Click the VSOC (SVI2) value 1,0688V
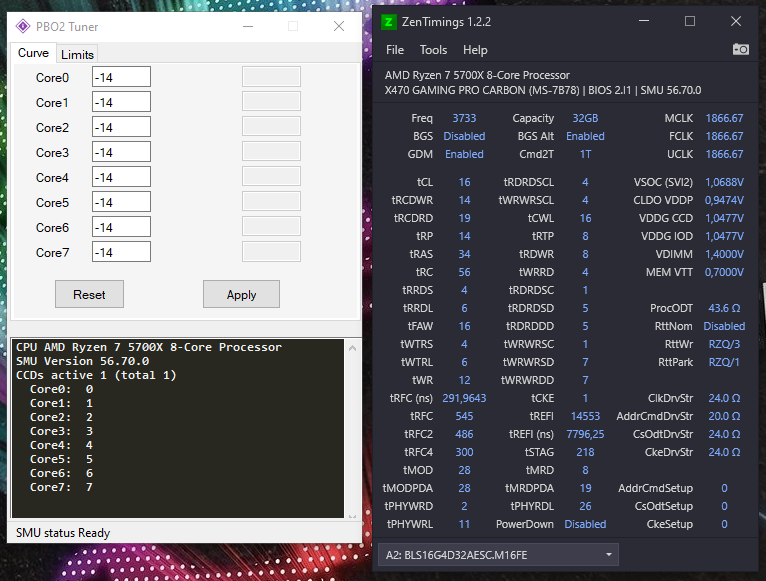The width and height of the screenshot is (766, 581). tap(724, 182)
